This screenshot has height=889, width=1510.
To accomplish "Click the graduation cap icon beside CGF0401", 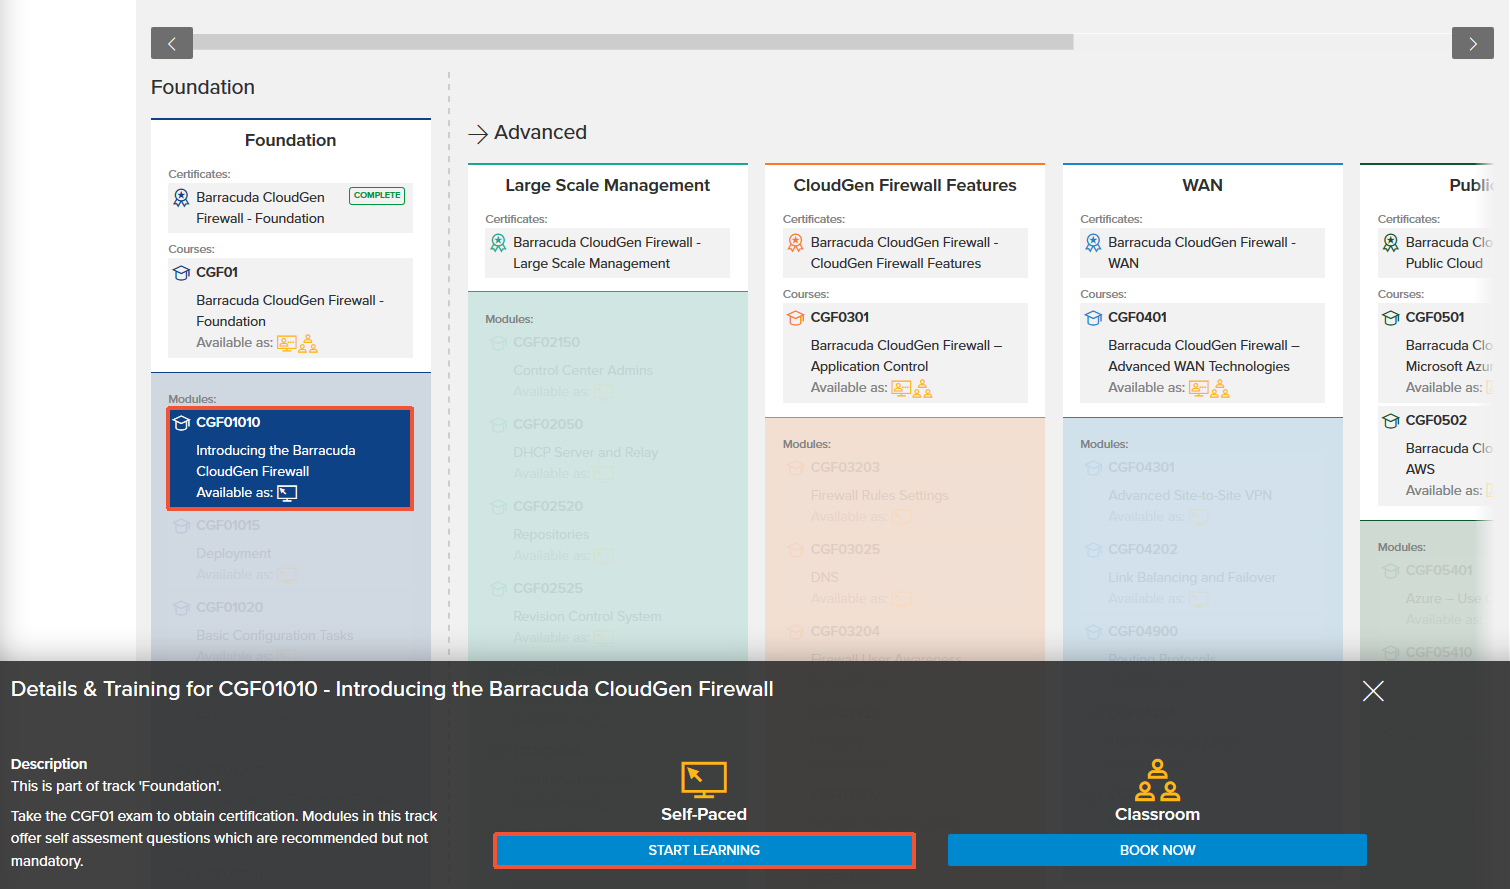I will coord(1093,318).
